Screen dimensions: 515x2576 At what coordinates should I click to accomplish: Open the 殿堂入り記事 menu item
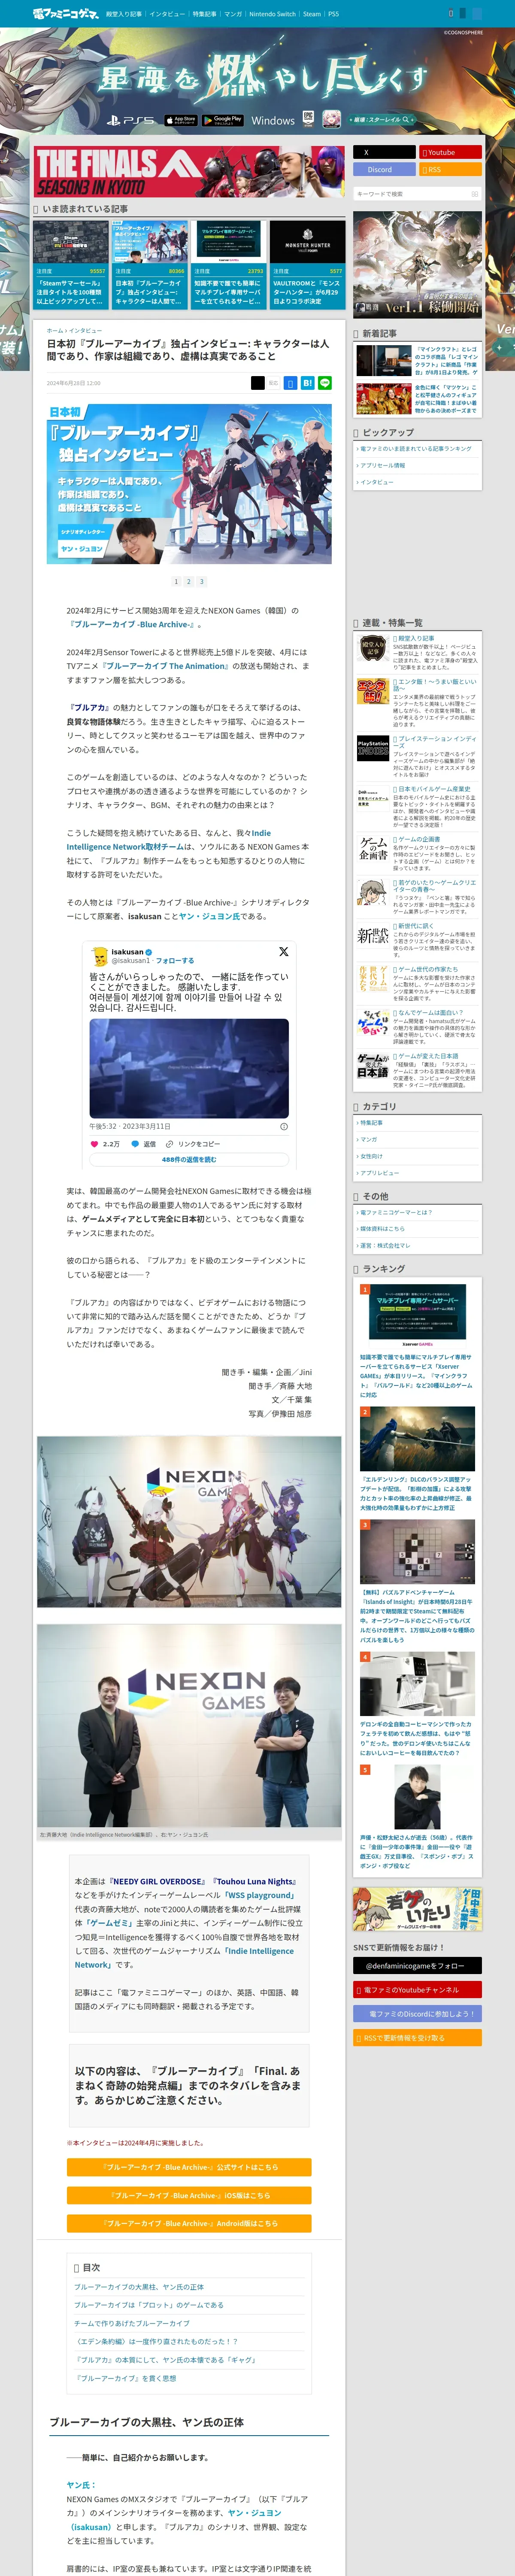click(x=124, y=14)
